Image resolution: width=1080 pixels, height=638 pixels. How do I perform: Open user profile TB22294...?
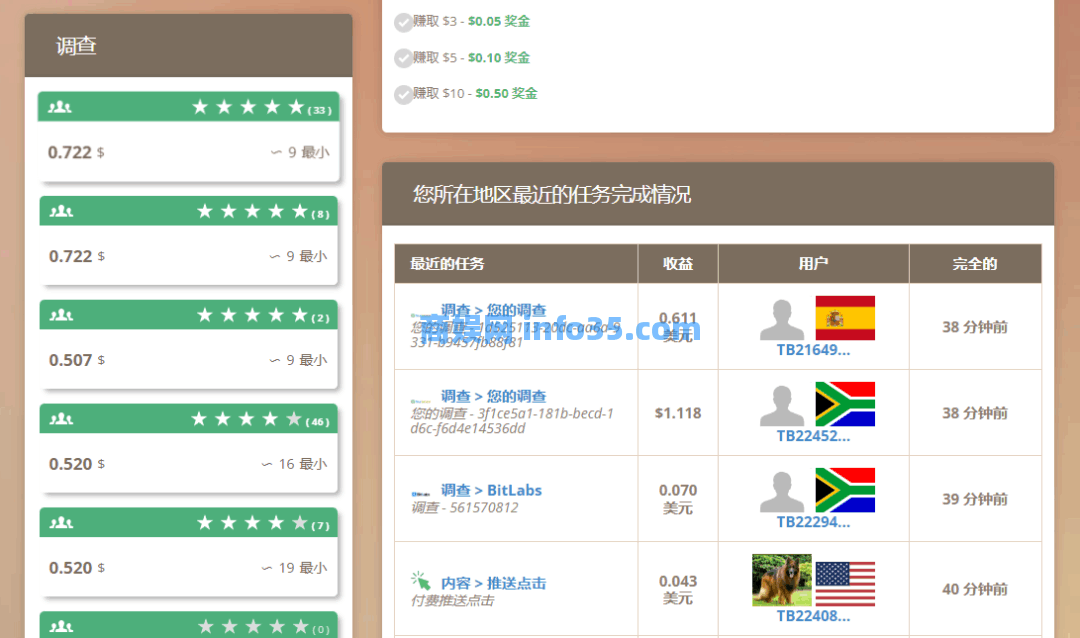tap(813, 522)
